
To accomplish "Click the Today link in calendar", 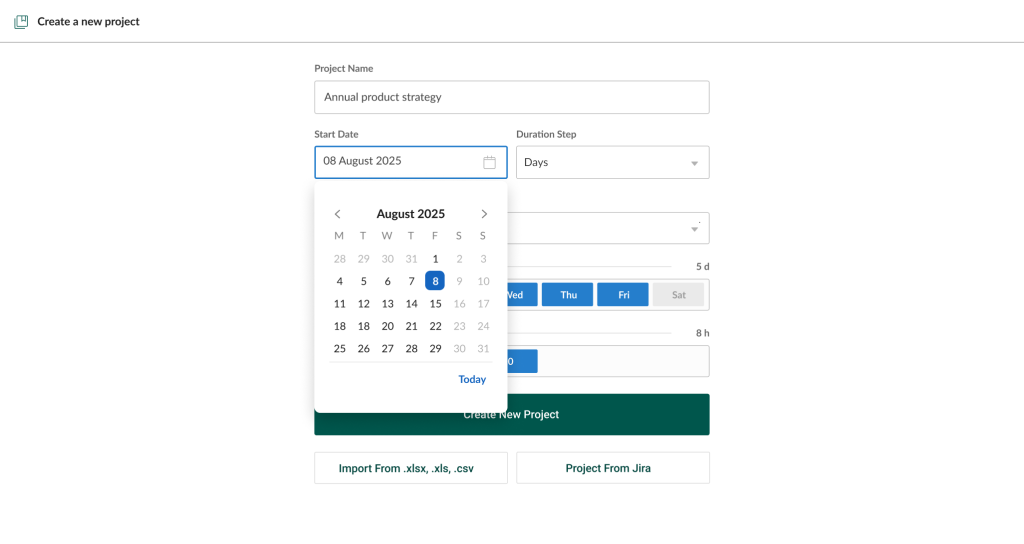I will point(472,379).
